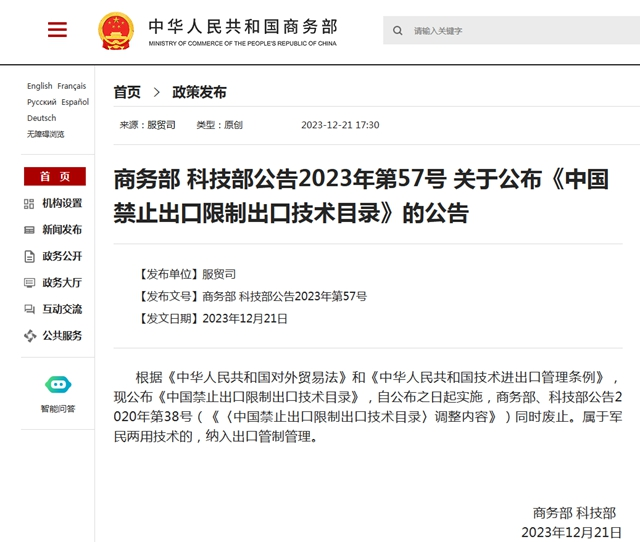Click the 【发文日期】2023年12月21日 line
Viewport: 640px width, 542px height.
pos(211,318)
